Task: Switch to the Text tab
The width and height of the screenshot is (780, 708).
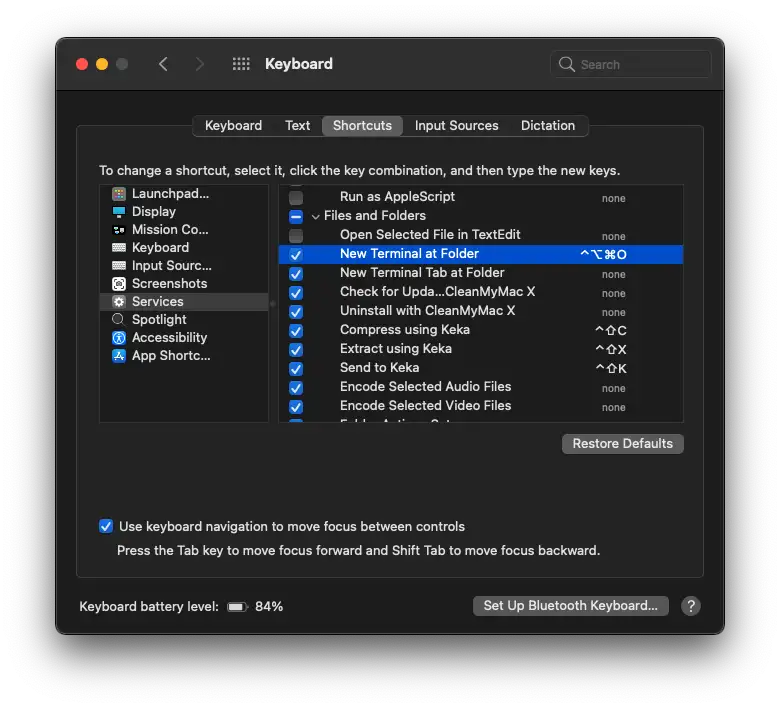Action: [297, 125]
